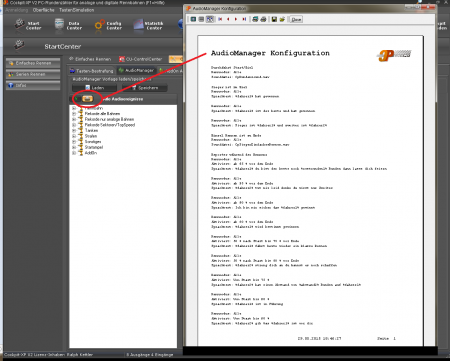Expand the AddOn tree node
450x361 pixels.
74,153
